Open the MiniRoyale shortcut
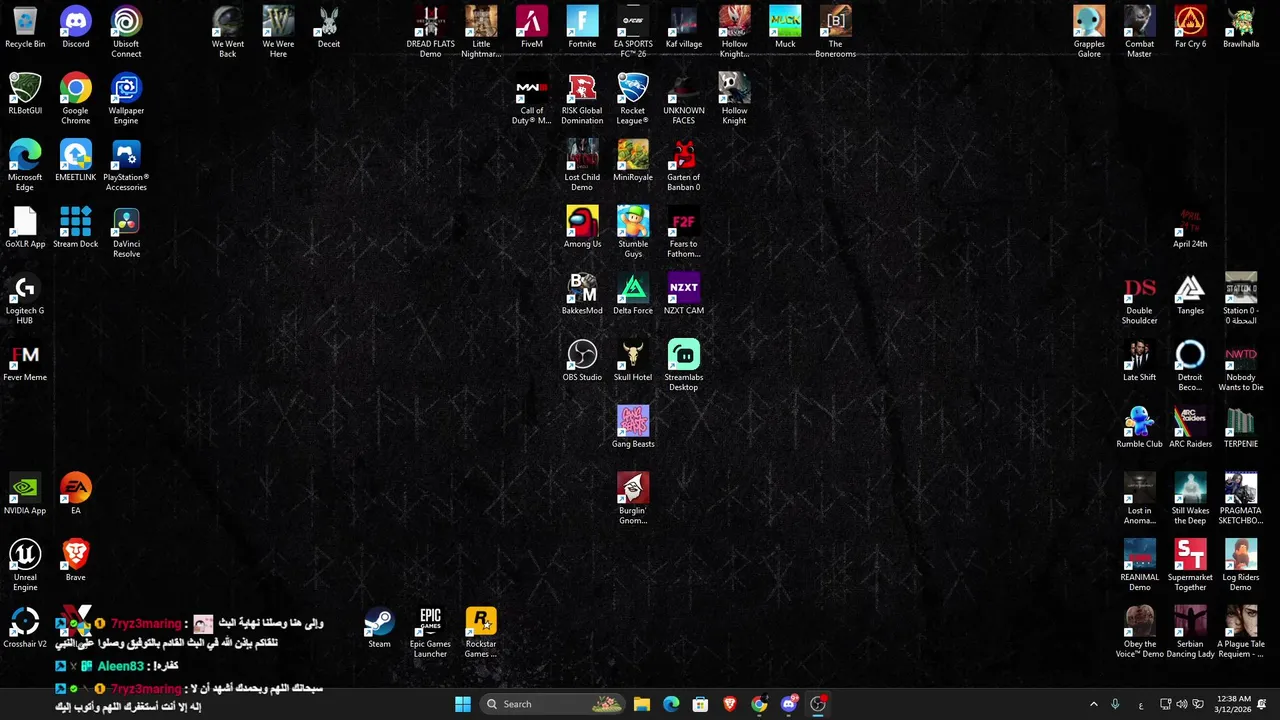The image size is (1280, 720). coord(633,161)
